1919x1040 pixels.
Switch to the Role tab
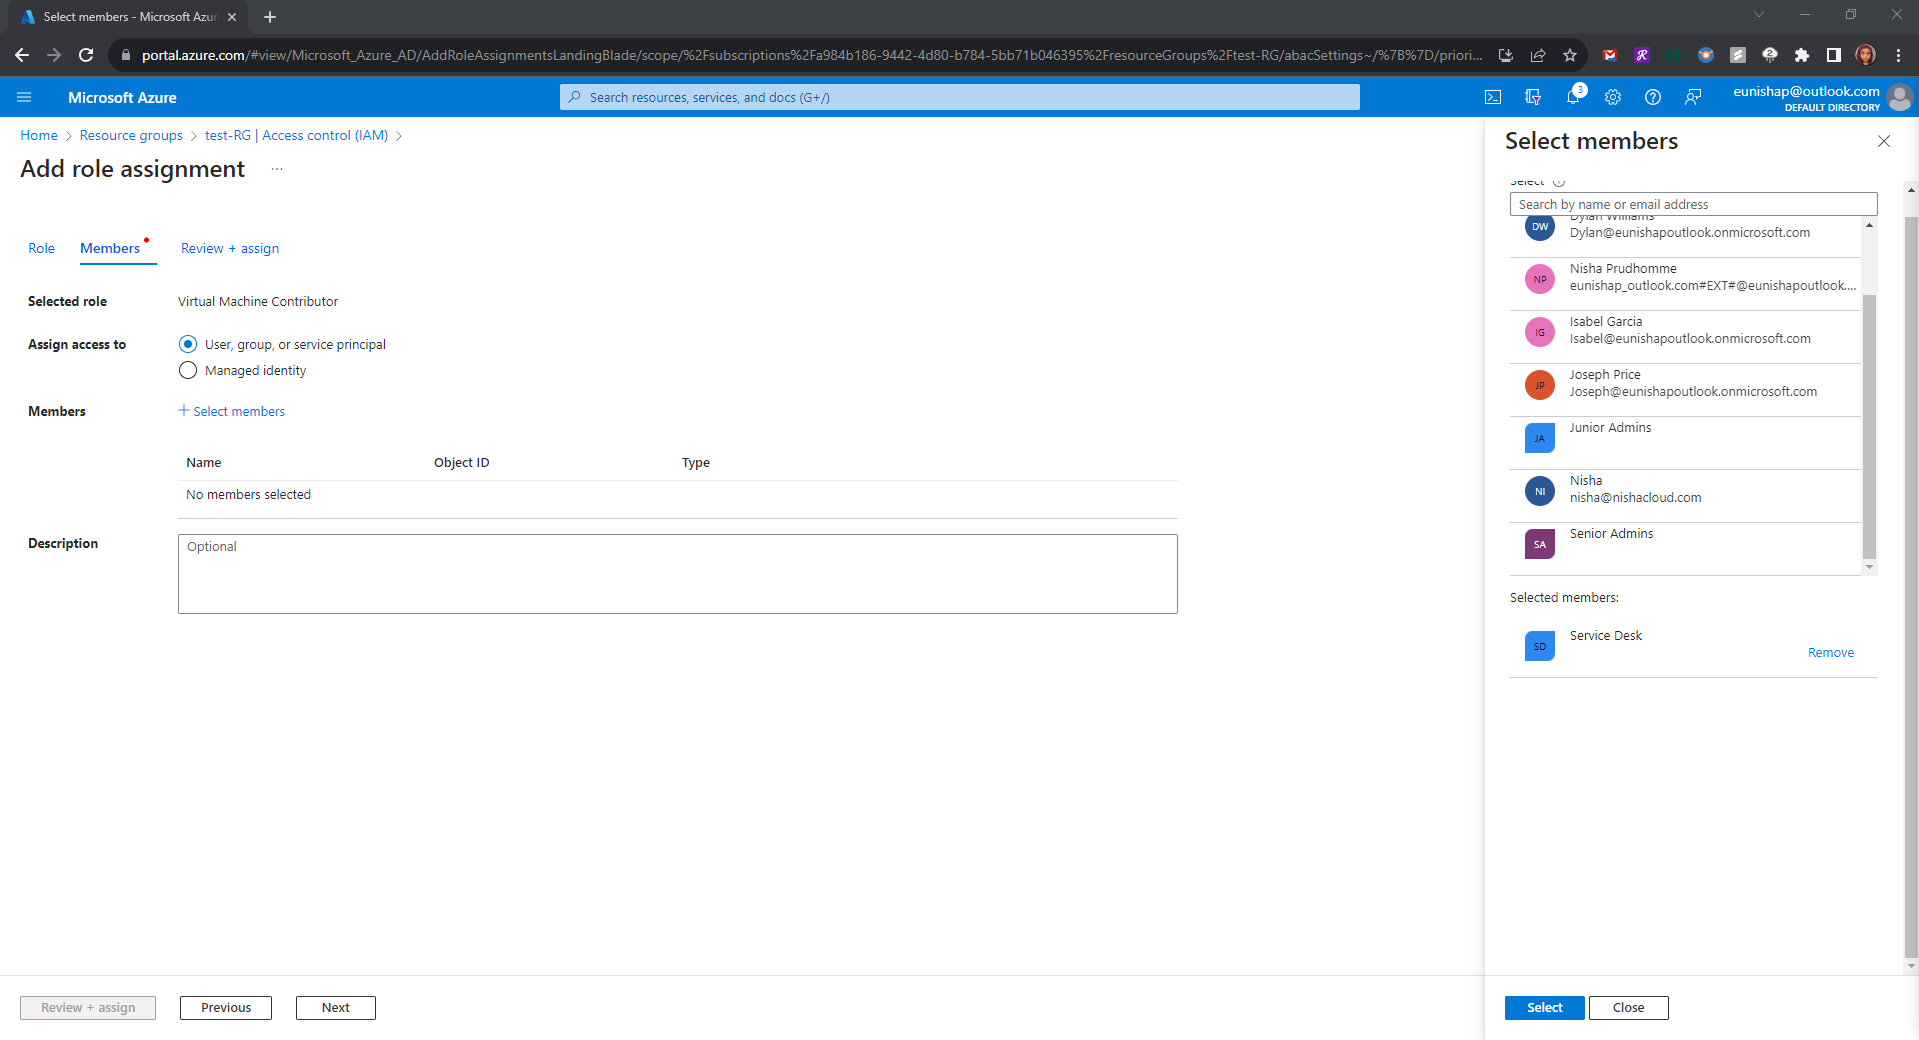pos(41,248)
